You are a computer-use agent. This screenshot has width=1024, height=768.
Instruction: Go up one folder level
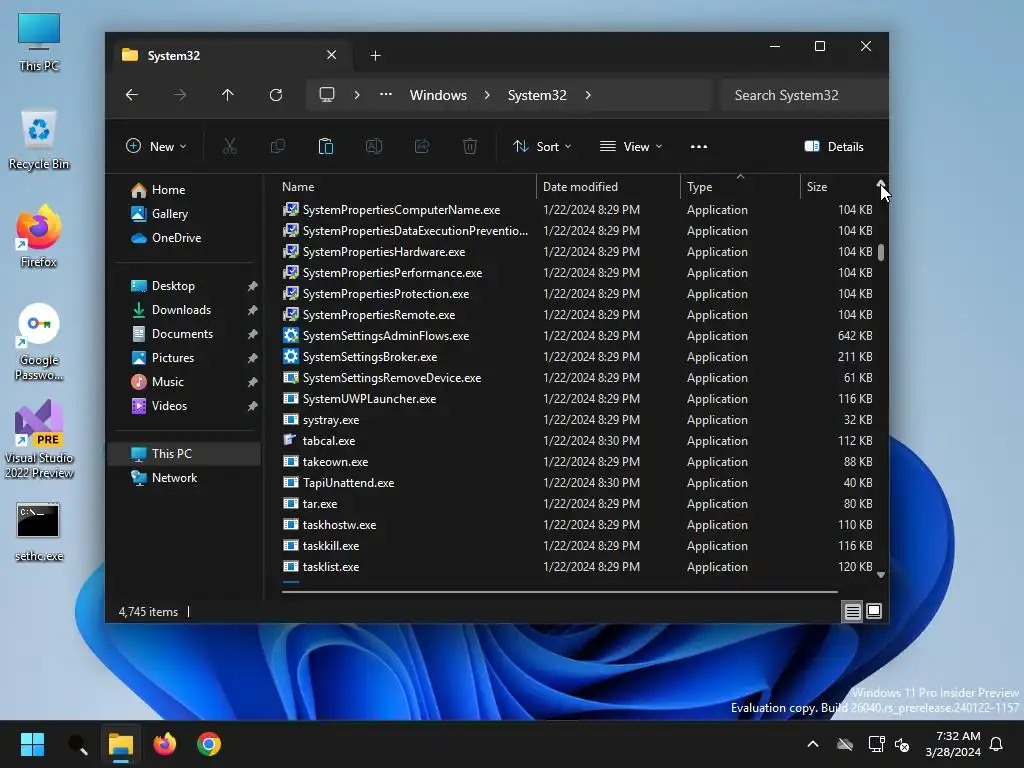(227, 95)
